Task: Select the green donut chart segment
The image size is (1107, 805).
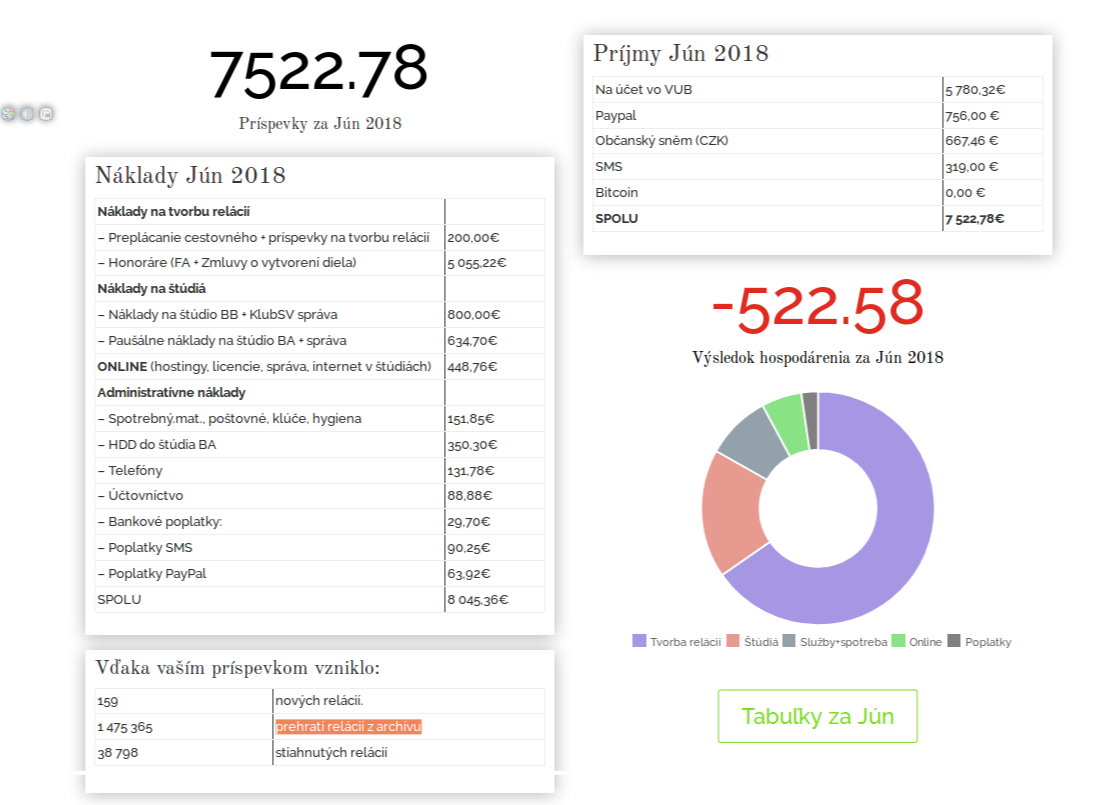Action: [785, 413]
